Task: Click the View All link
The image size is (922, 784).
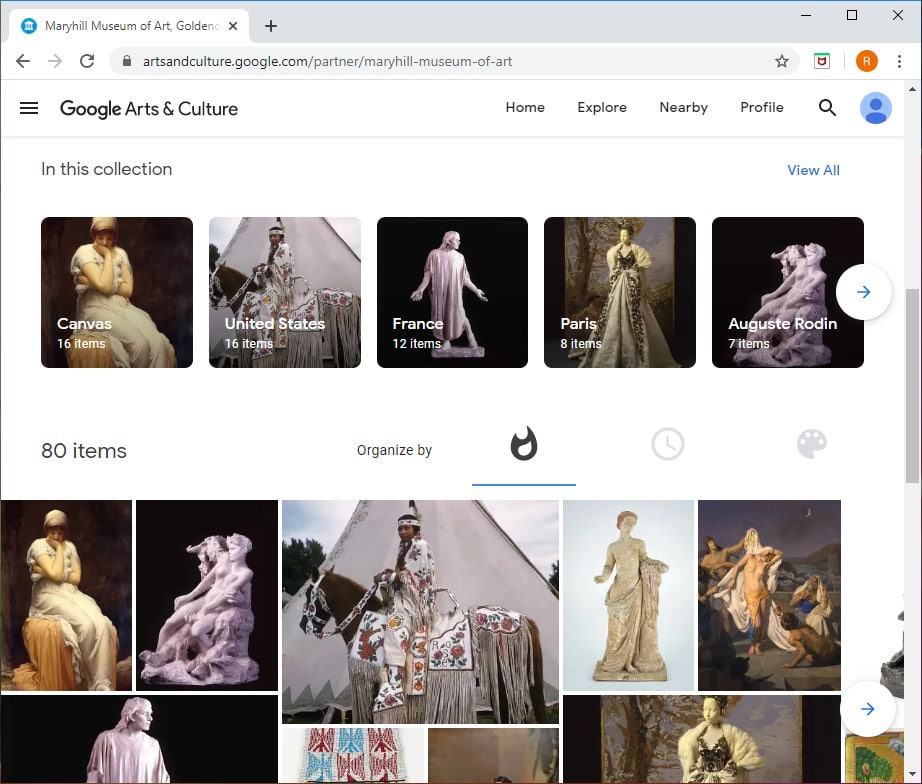Action: [x=813, y=170]
